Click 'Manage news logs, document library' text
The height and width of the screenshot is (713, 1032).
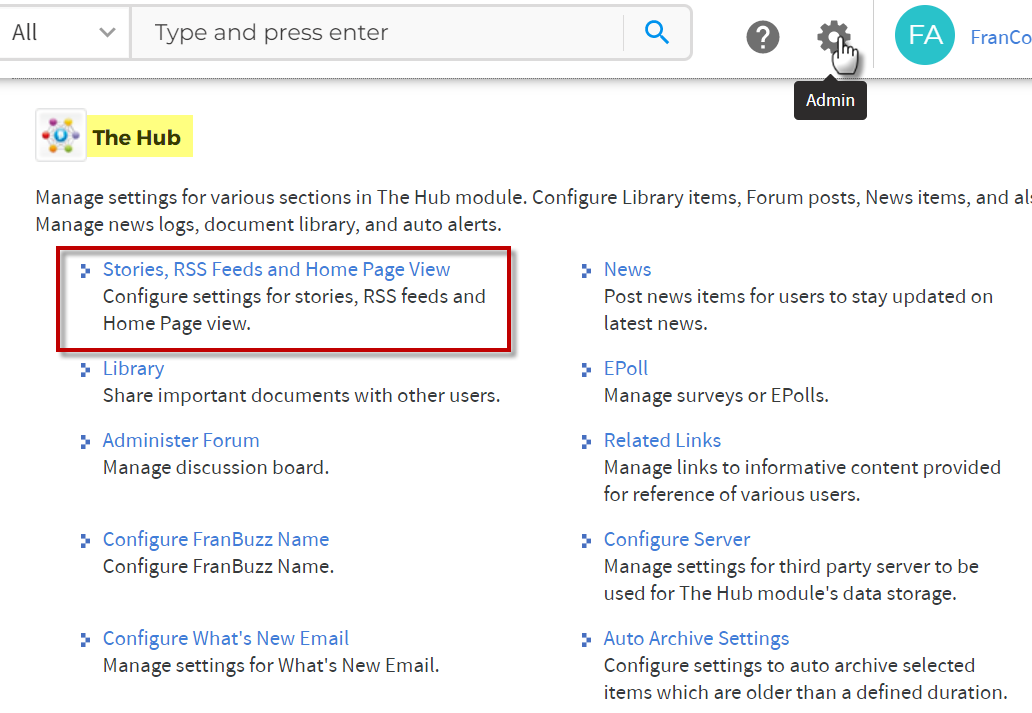[x=269, y=224]
